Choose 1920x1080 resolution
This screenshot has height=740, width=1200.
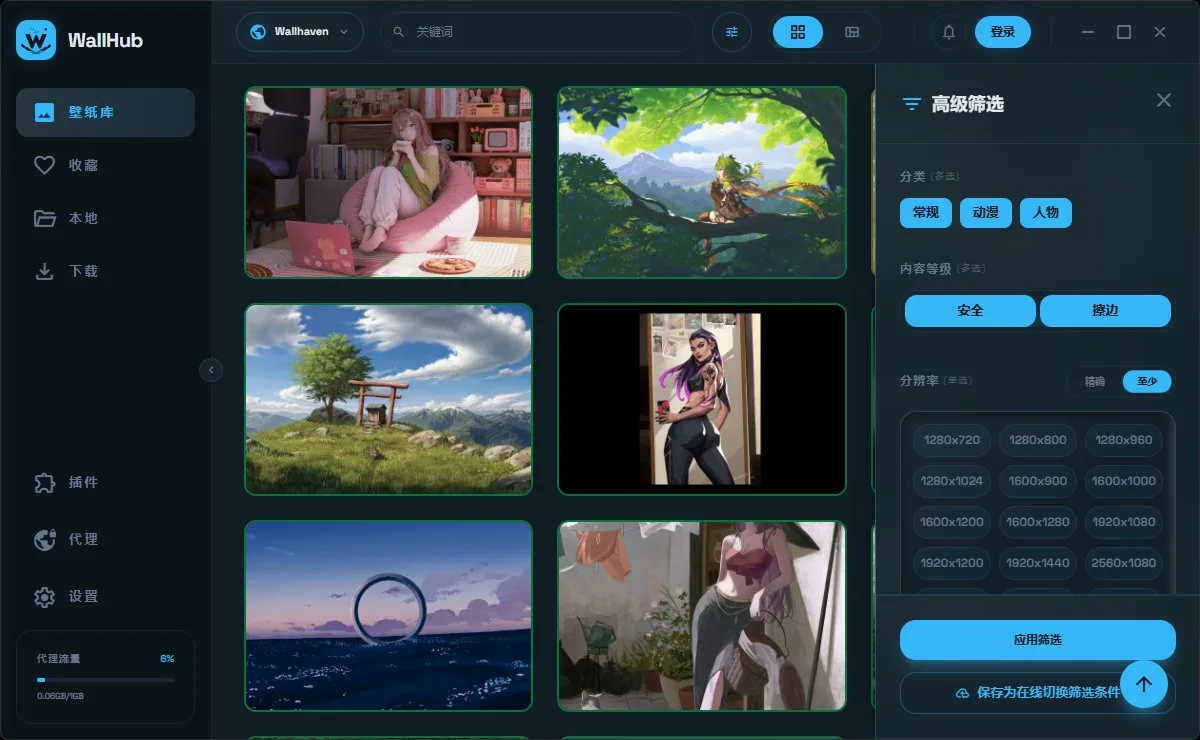(x=1124, y=522)
